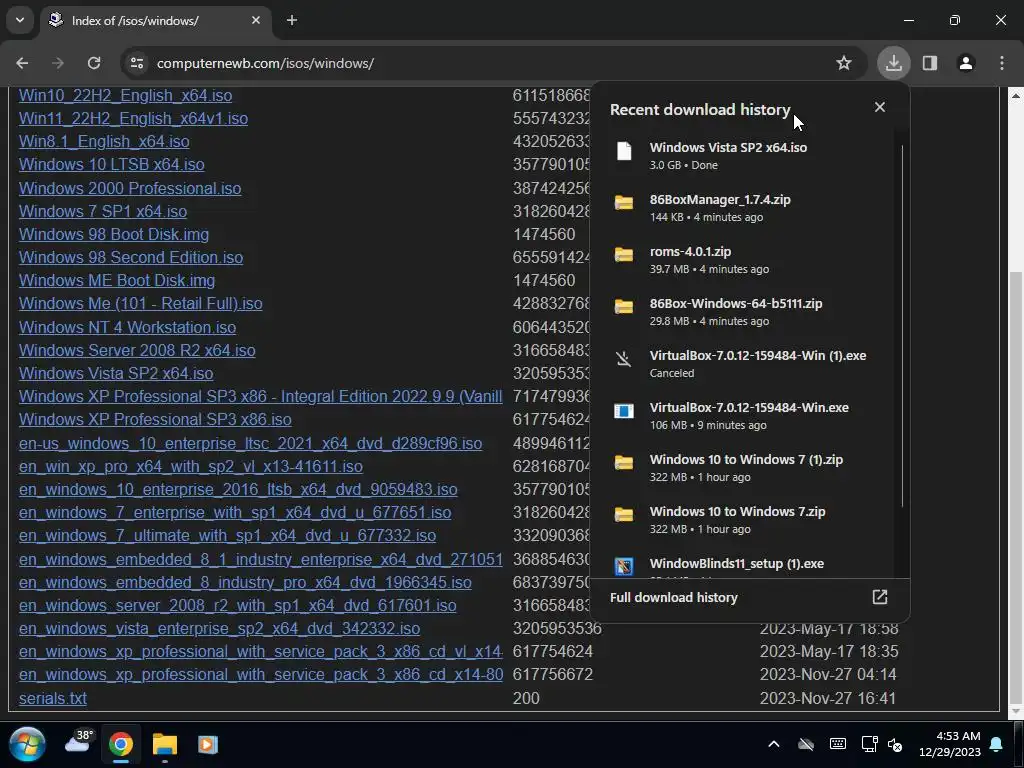This screenshot has width=1024, height=768.
Task: Click folder icon for Windows 10 to Windows 7.zip
Action: click(x=624, y=515)
